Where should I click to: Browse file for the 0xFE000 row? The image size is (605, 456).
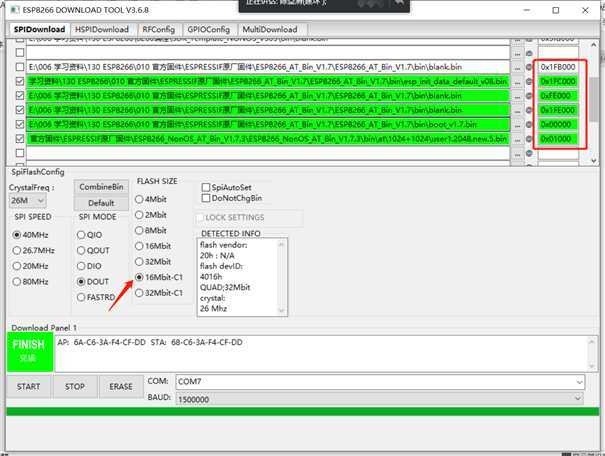click(517, 96)
